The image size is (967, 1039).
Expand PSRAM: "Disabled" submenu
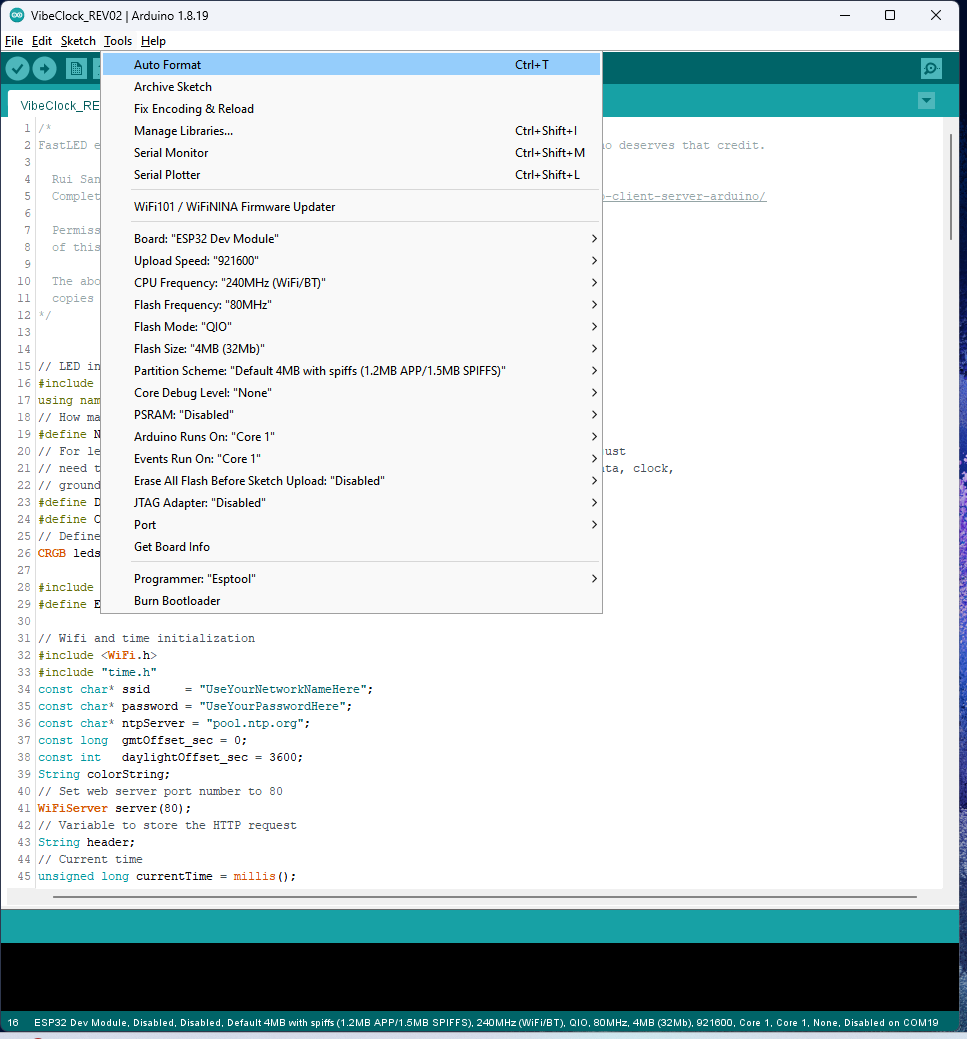(351, 415)
